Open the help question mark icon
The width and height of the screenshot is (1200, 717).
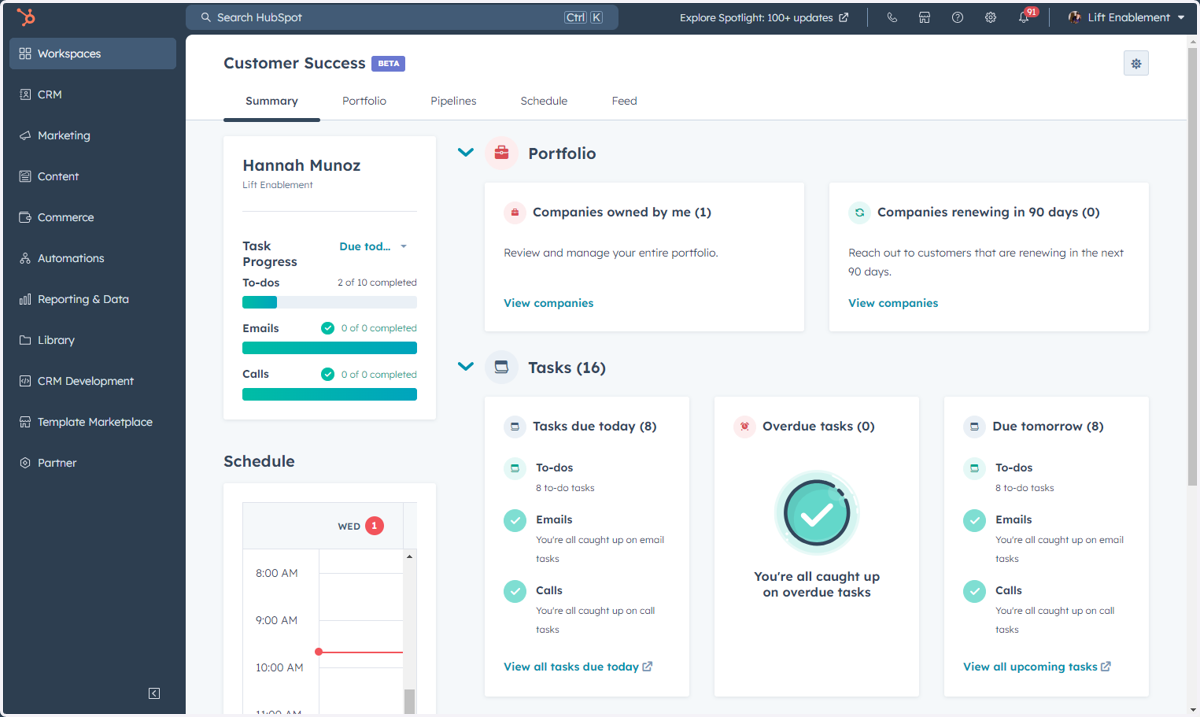(x=957, y=17)
